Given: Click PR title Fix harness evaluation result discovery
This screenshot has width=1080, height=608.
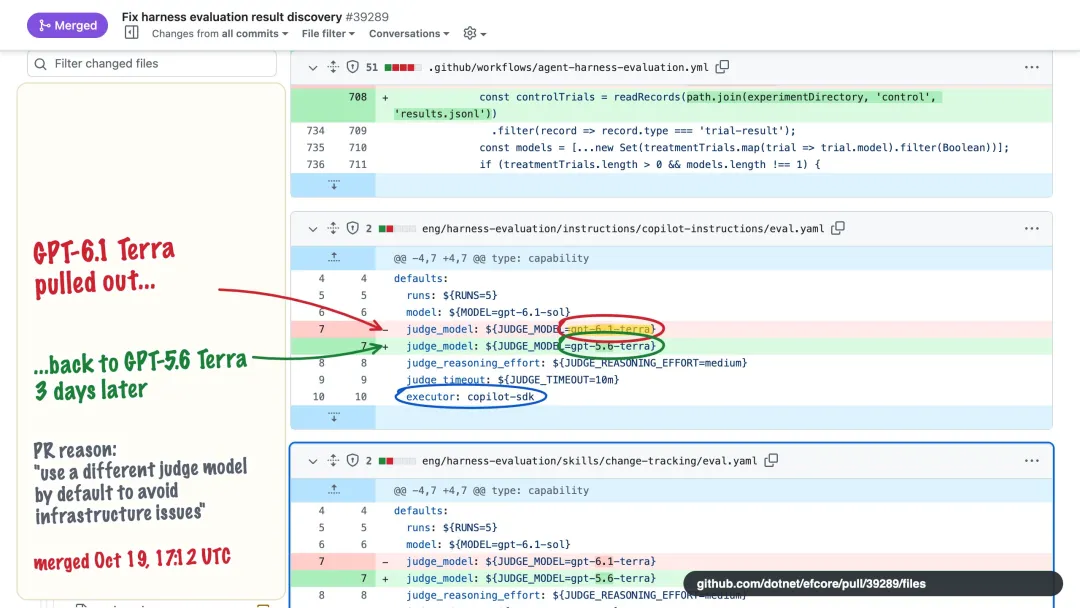Looking at the screenshot, I should (x=232, y=17).
